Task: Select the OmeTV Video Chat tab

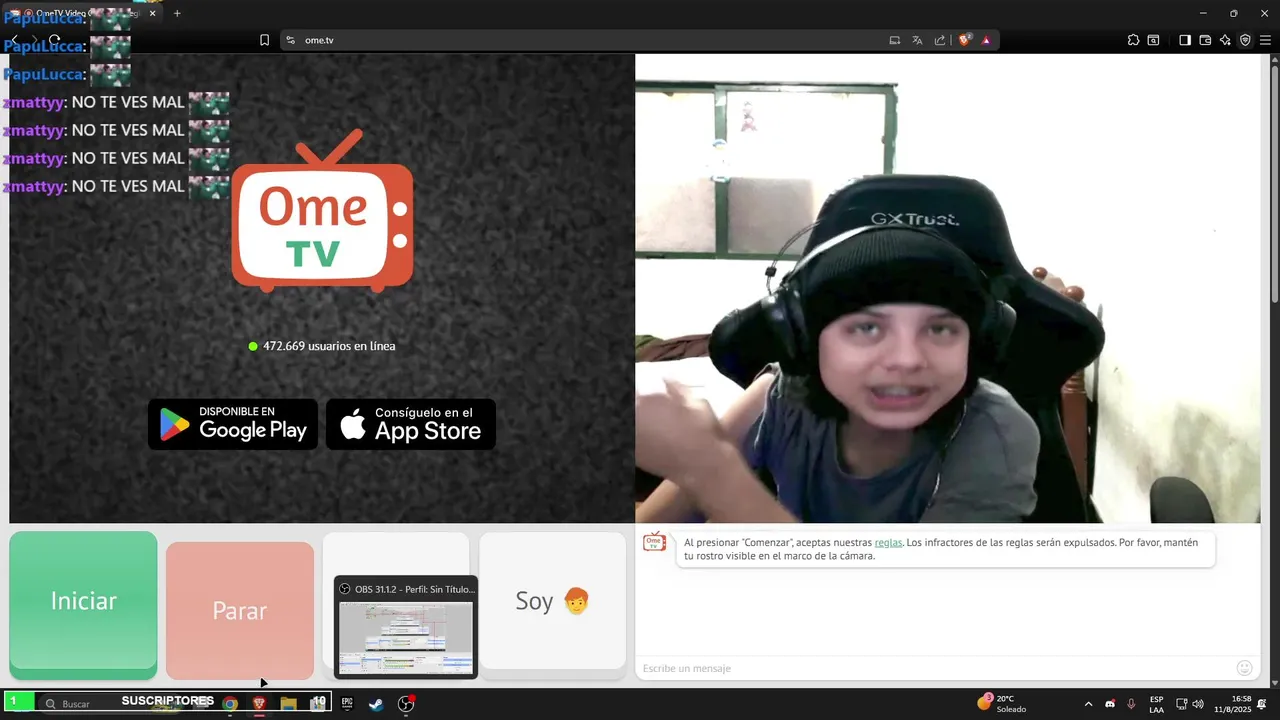Action: [82, 13]
